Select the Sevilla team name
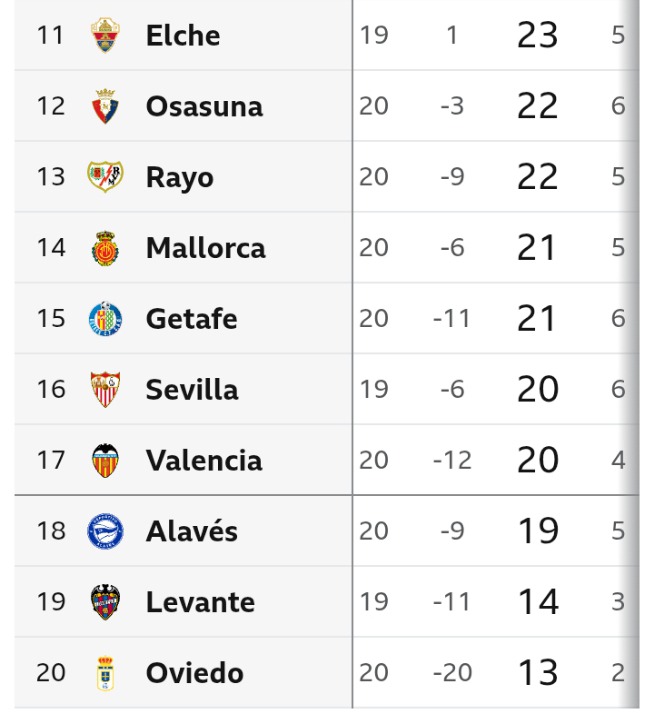 click(x=192, y=390)
